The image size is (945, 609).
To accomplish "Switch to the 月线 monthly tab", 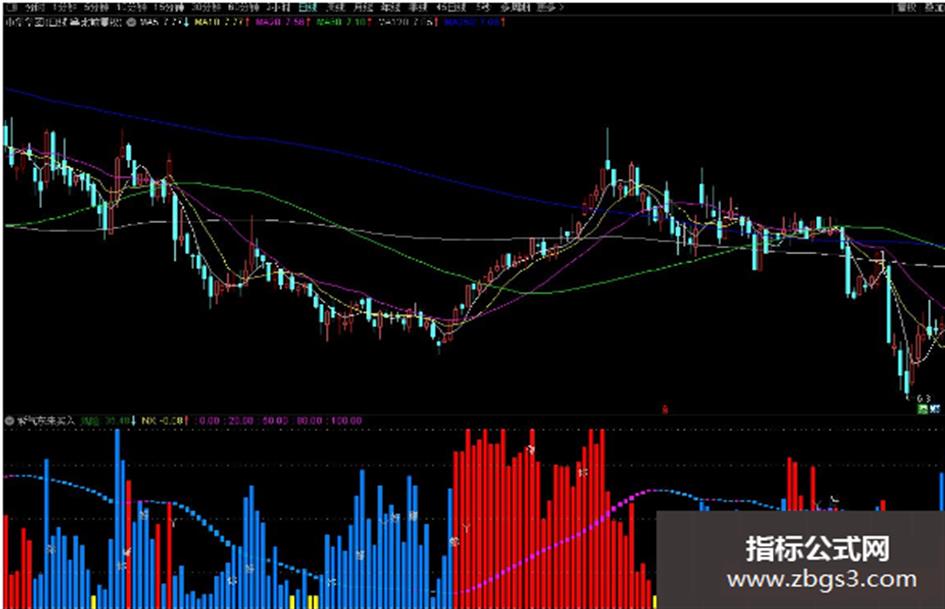I will [x=362, y=7].
